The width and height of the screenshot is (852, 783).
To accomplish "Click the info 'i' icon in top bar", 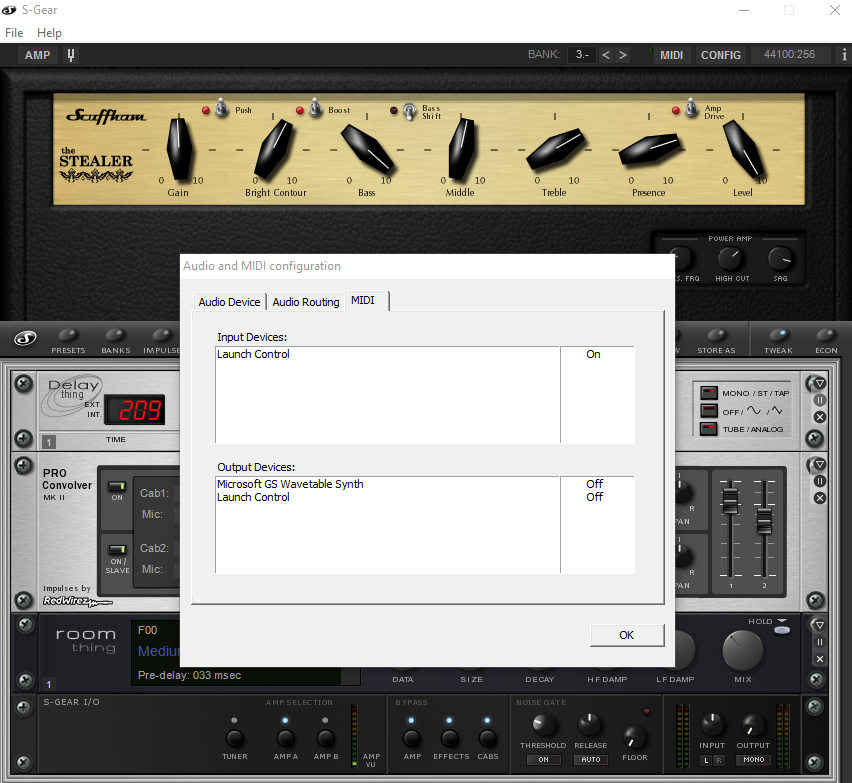I will click(x=844, y=55).
